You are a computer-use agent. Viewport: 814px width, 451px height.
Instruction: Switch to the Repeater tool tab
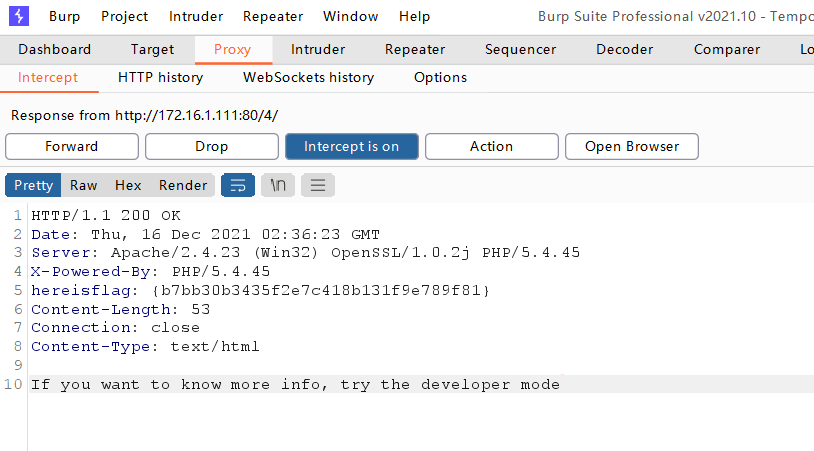[x=415, y=49]
